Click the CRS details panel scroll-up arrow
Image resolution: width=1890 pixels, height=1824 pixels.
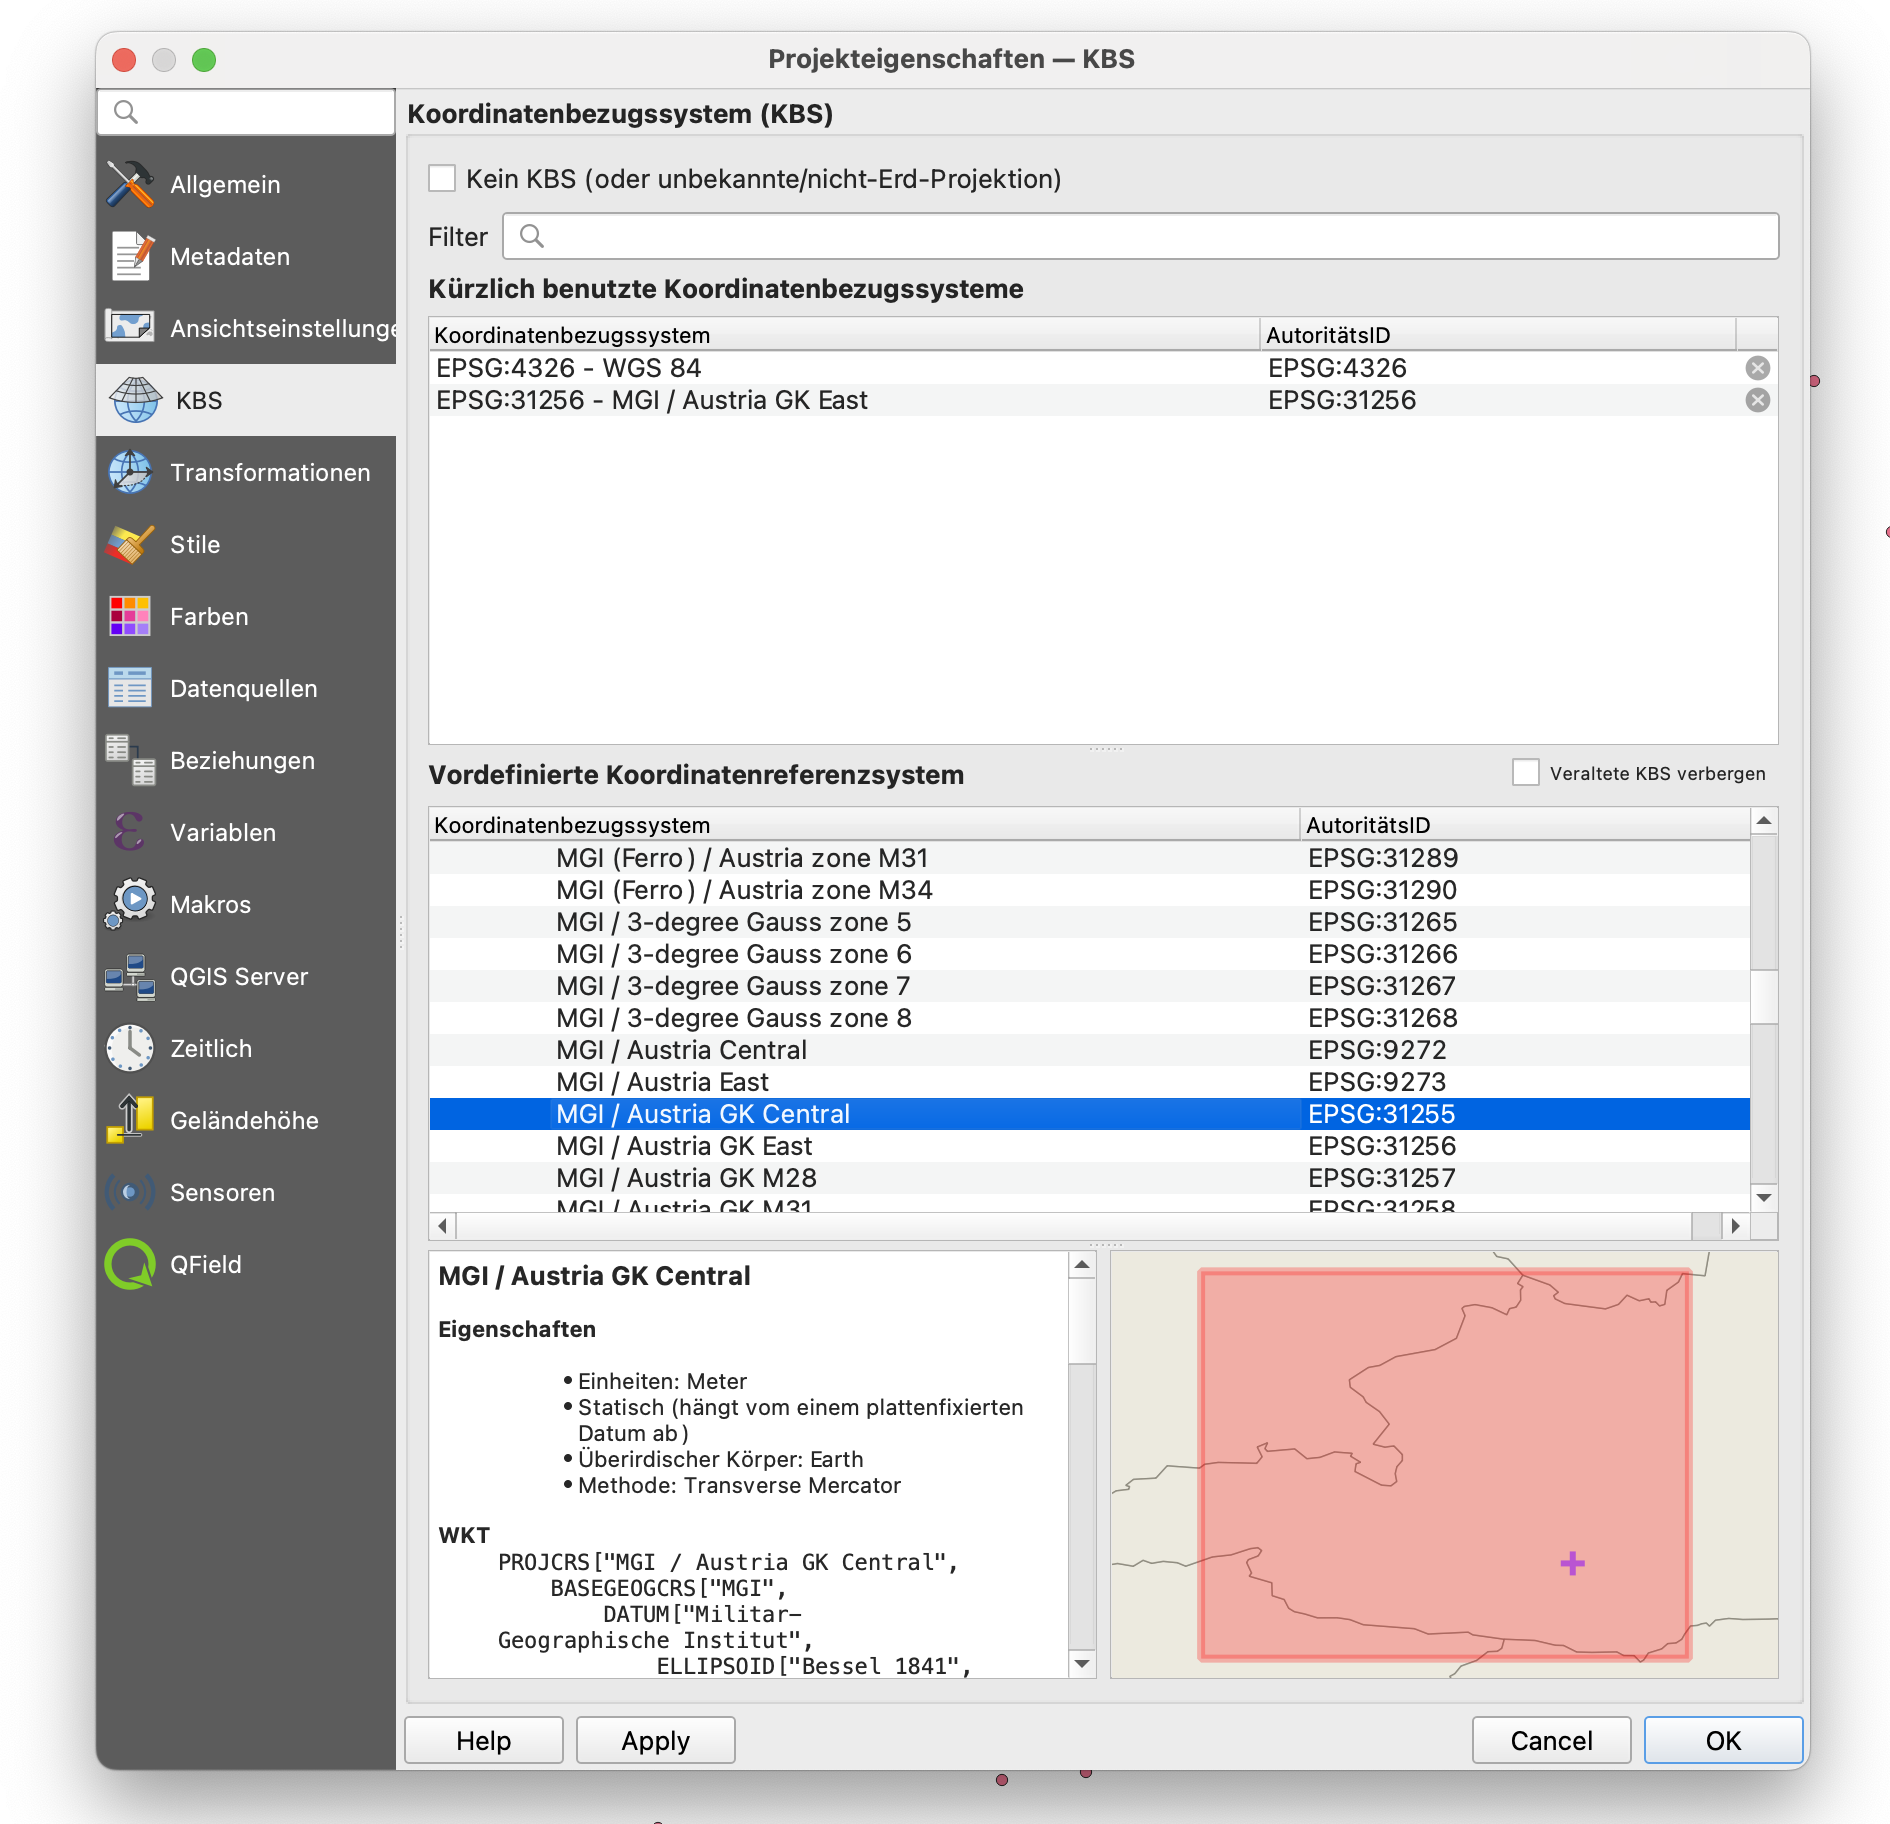(1082, 1265)
